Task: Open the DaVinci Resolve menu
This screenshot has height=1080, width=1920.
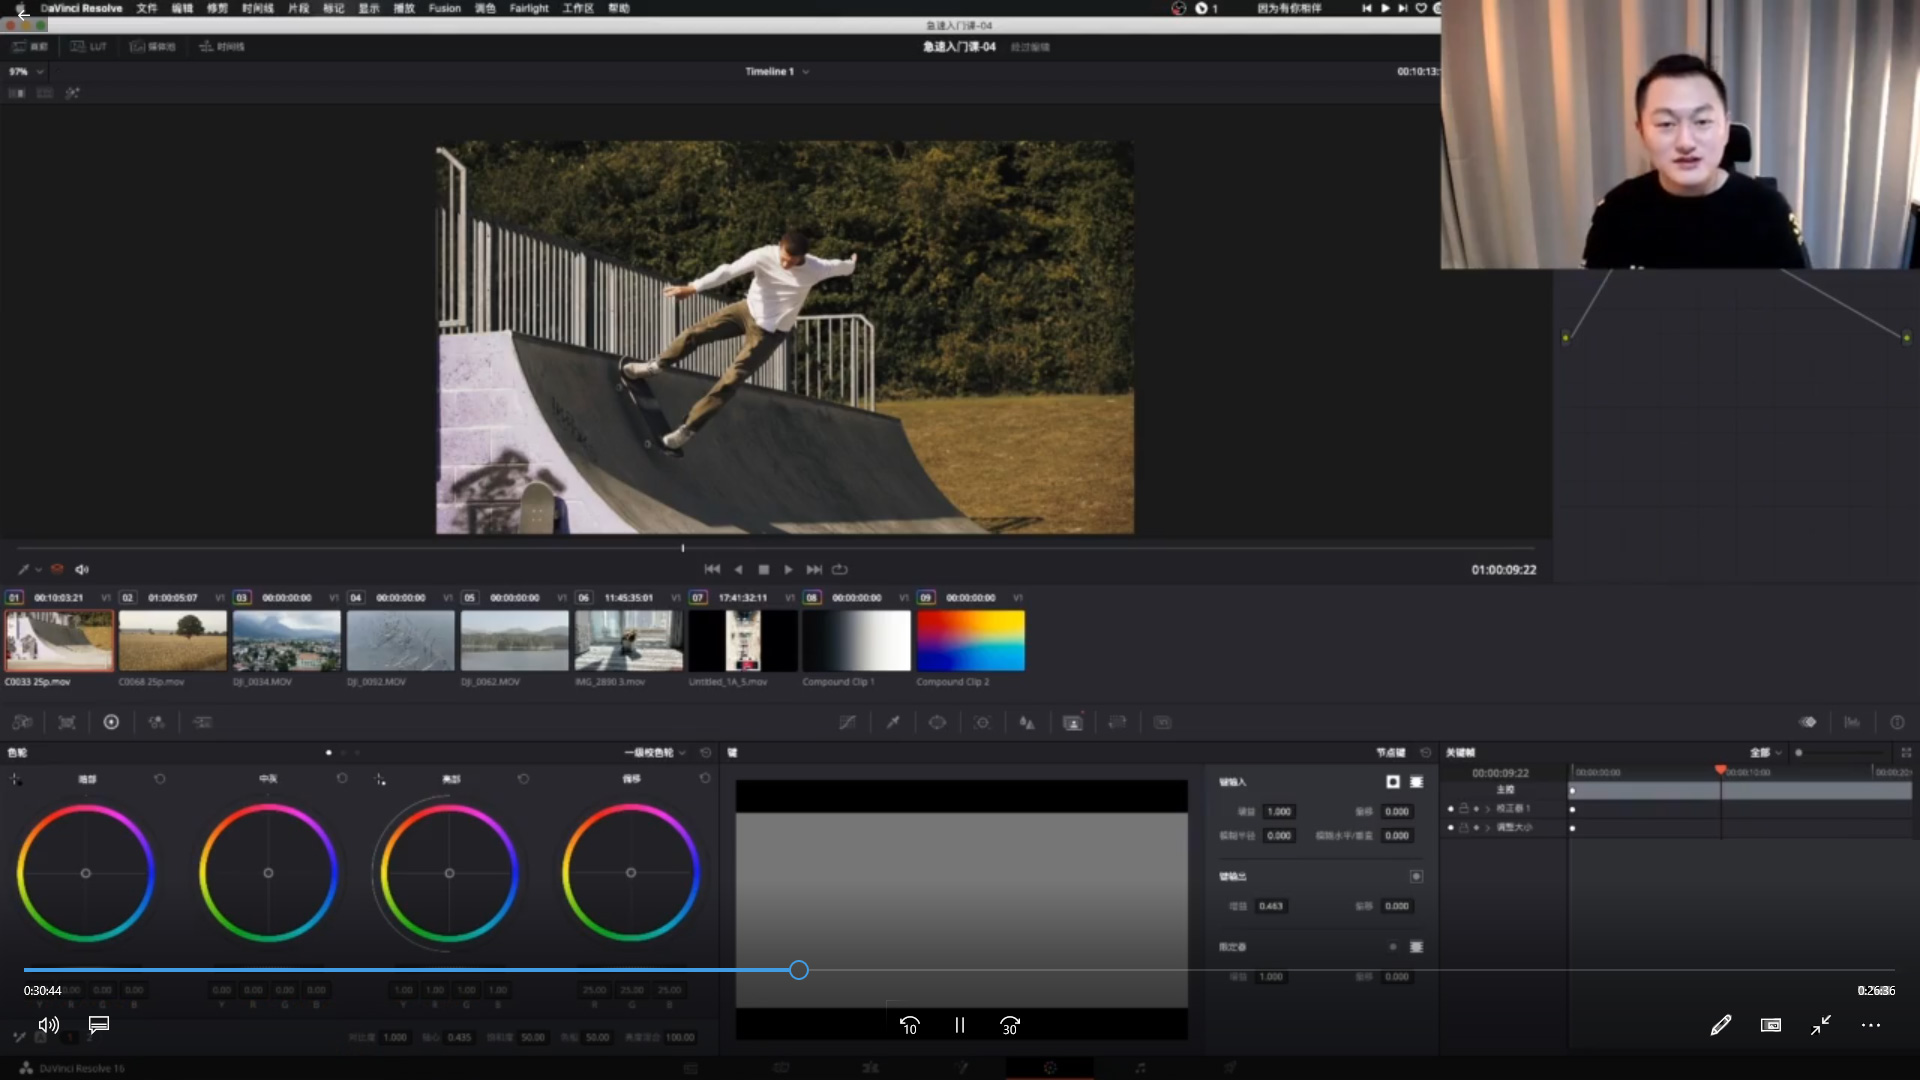Action: (x=81, y=8)
